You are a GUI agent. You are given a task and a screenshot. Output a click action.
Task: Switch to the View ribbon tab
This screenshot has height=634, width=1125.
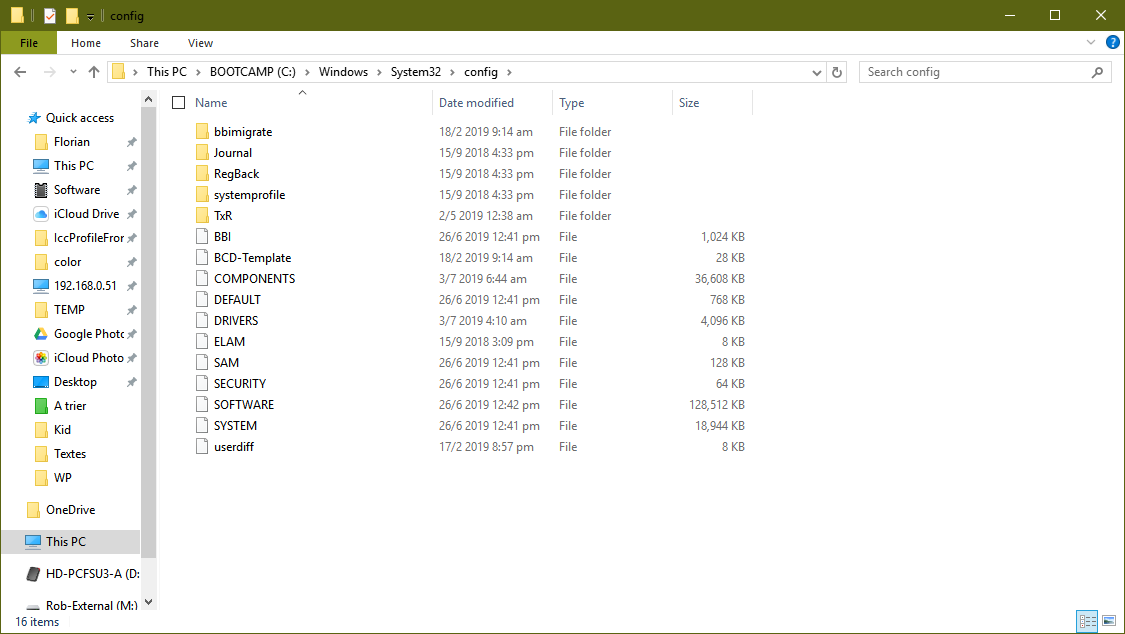200,43
